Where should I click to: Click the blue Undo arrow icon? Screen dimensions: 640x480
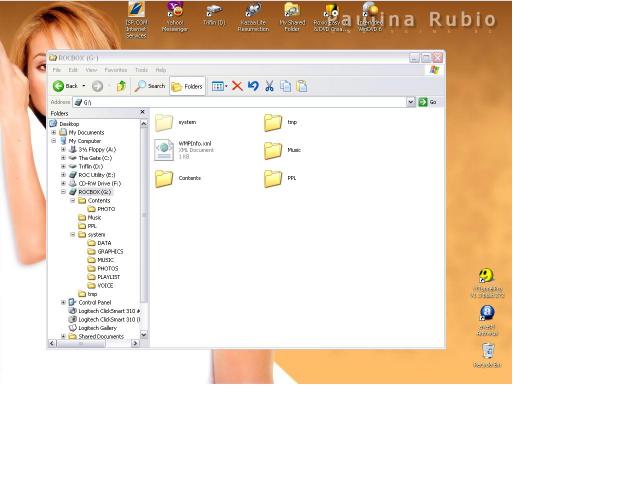[x=253, y=86]
